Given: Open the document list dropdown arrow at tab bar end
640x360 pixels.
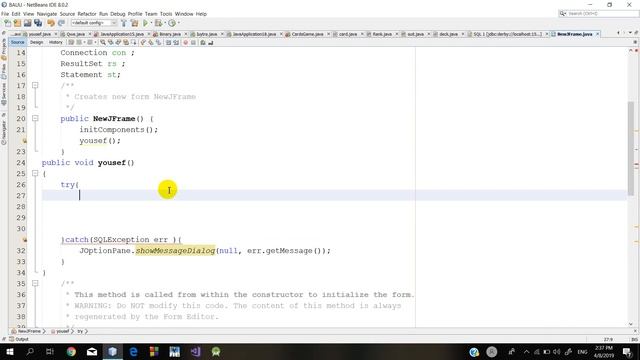Looking at the screenshot, I should 631,33.
